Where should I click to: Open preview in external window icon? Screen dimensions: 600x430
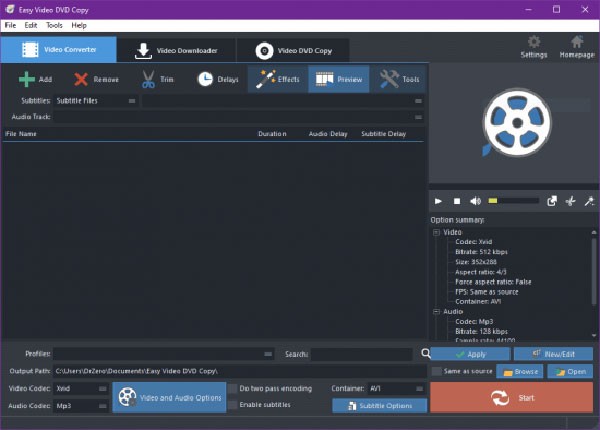[x=552, y=201]
